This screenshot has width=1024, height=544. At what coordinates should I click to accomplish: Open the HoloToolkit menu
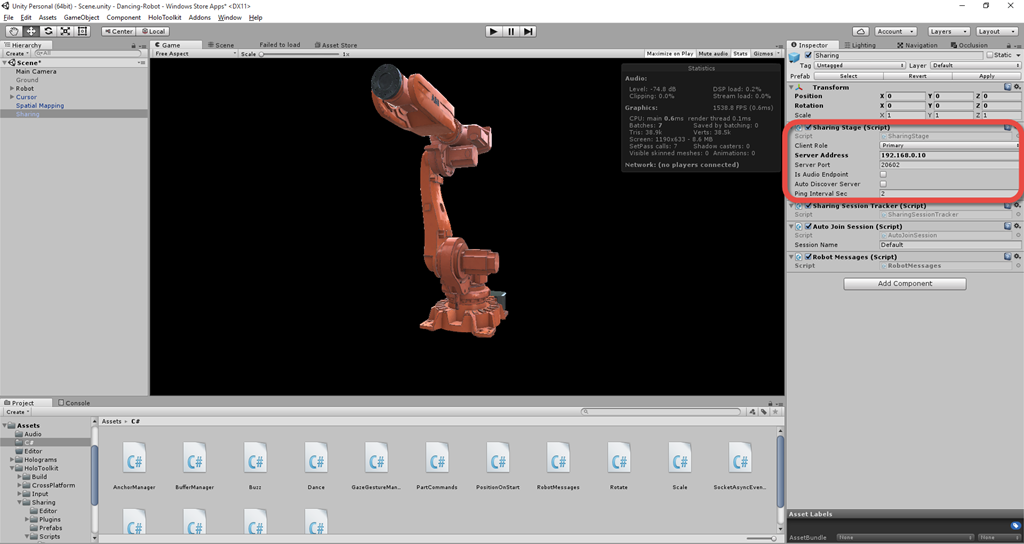[x=166, y=18]
